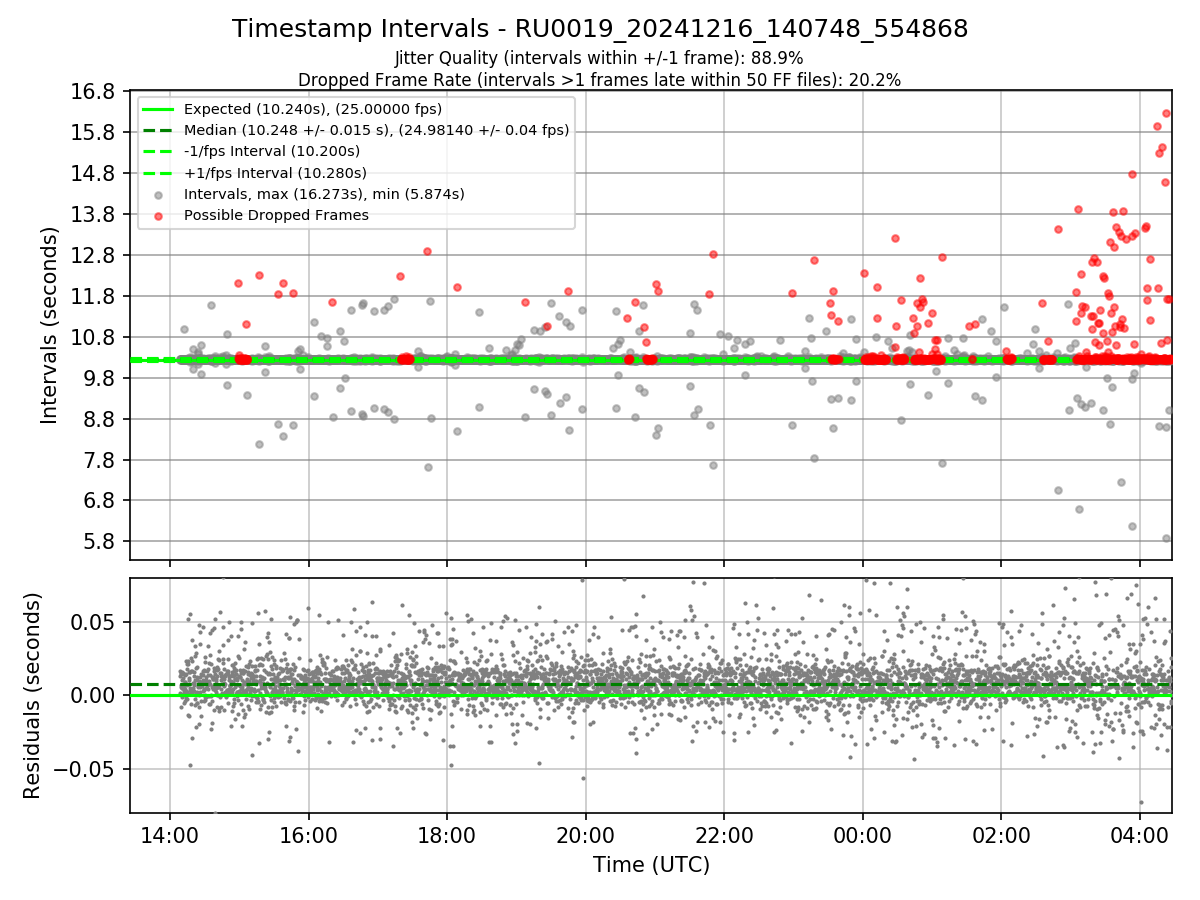Screen dimensions: 1200x900
Task: Click the red dot marker in legend
Action: pos(158,215)
